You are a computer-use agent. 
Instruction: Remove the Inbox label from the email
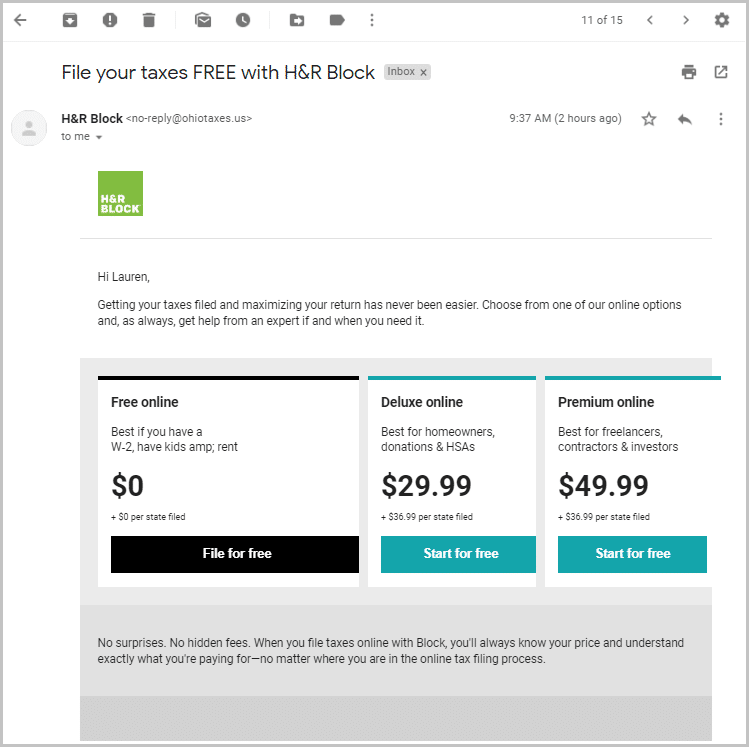point(424,72)
